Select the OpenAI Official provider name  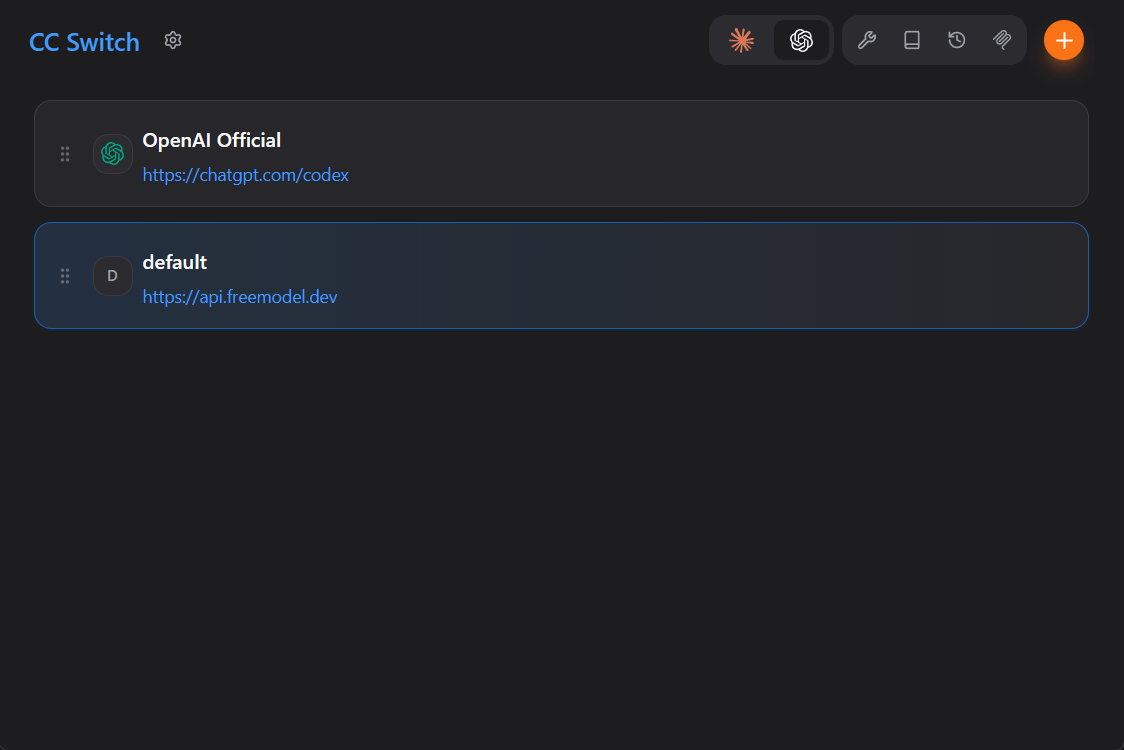click(x=211, y=141)
